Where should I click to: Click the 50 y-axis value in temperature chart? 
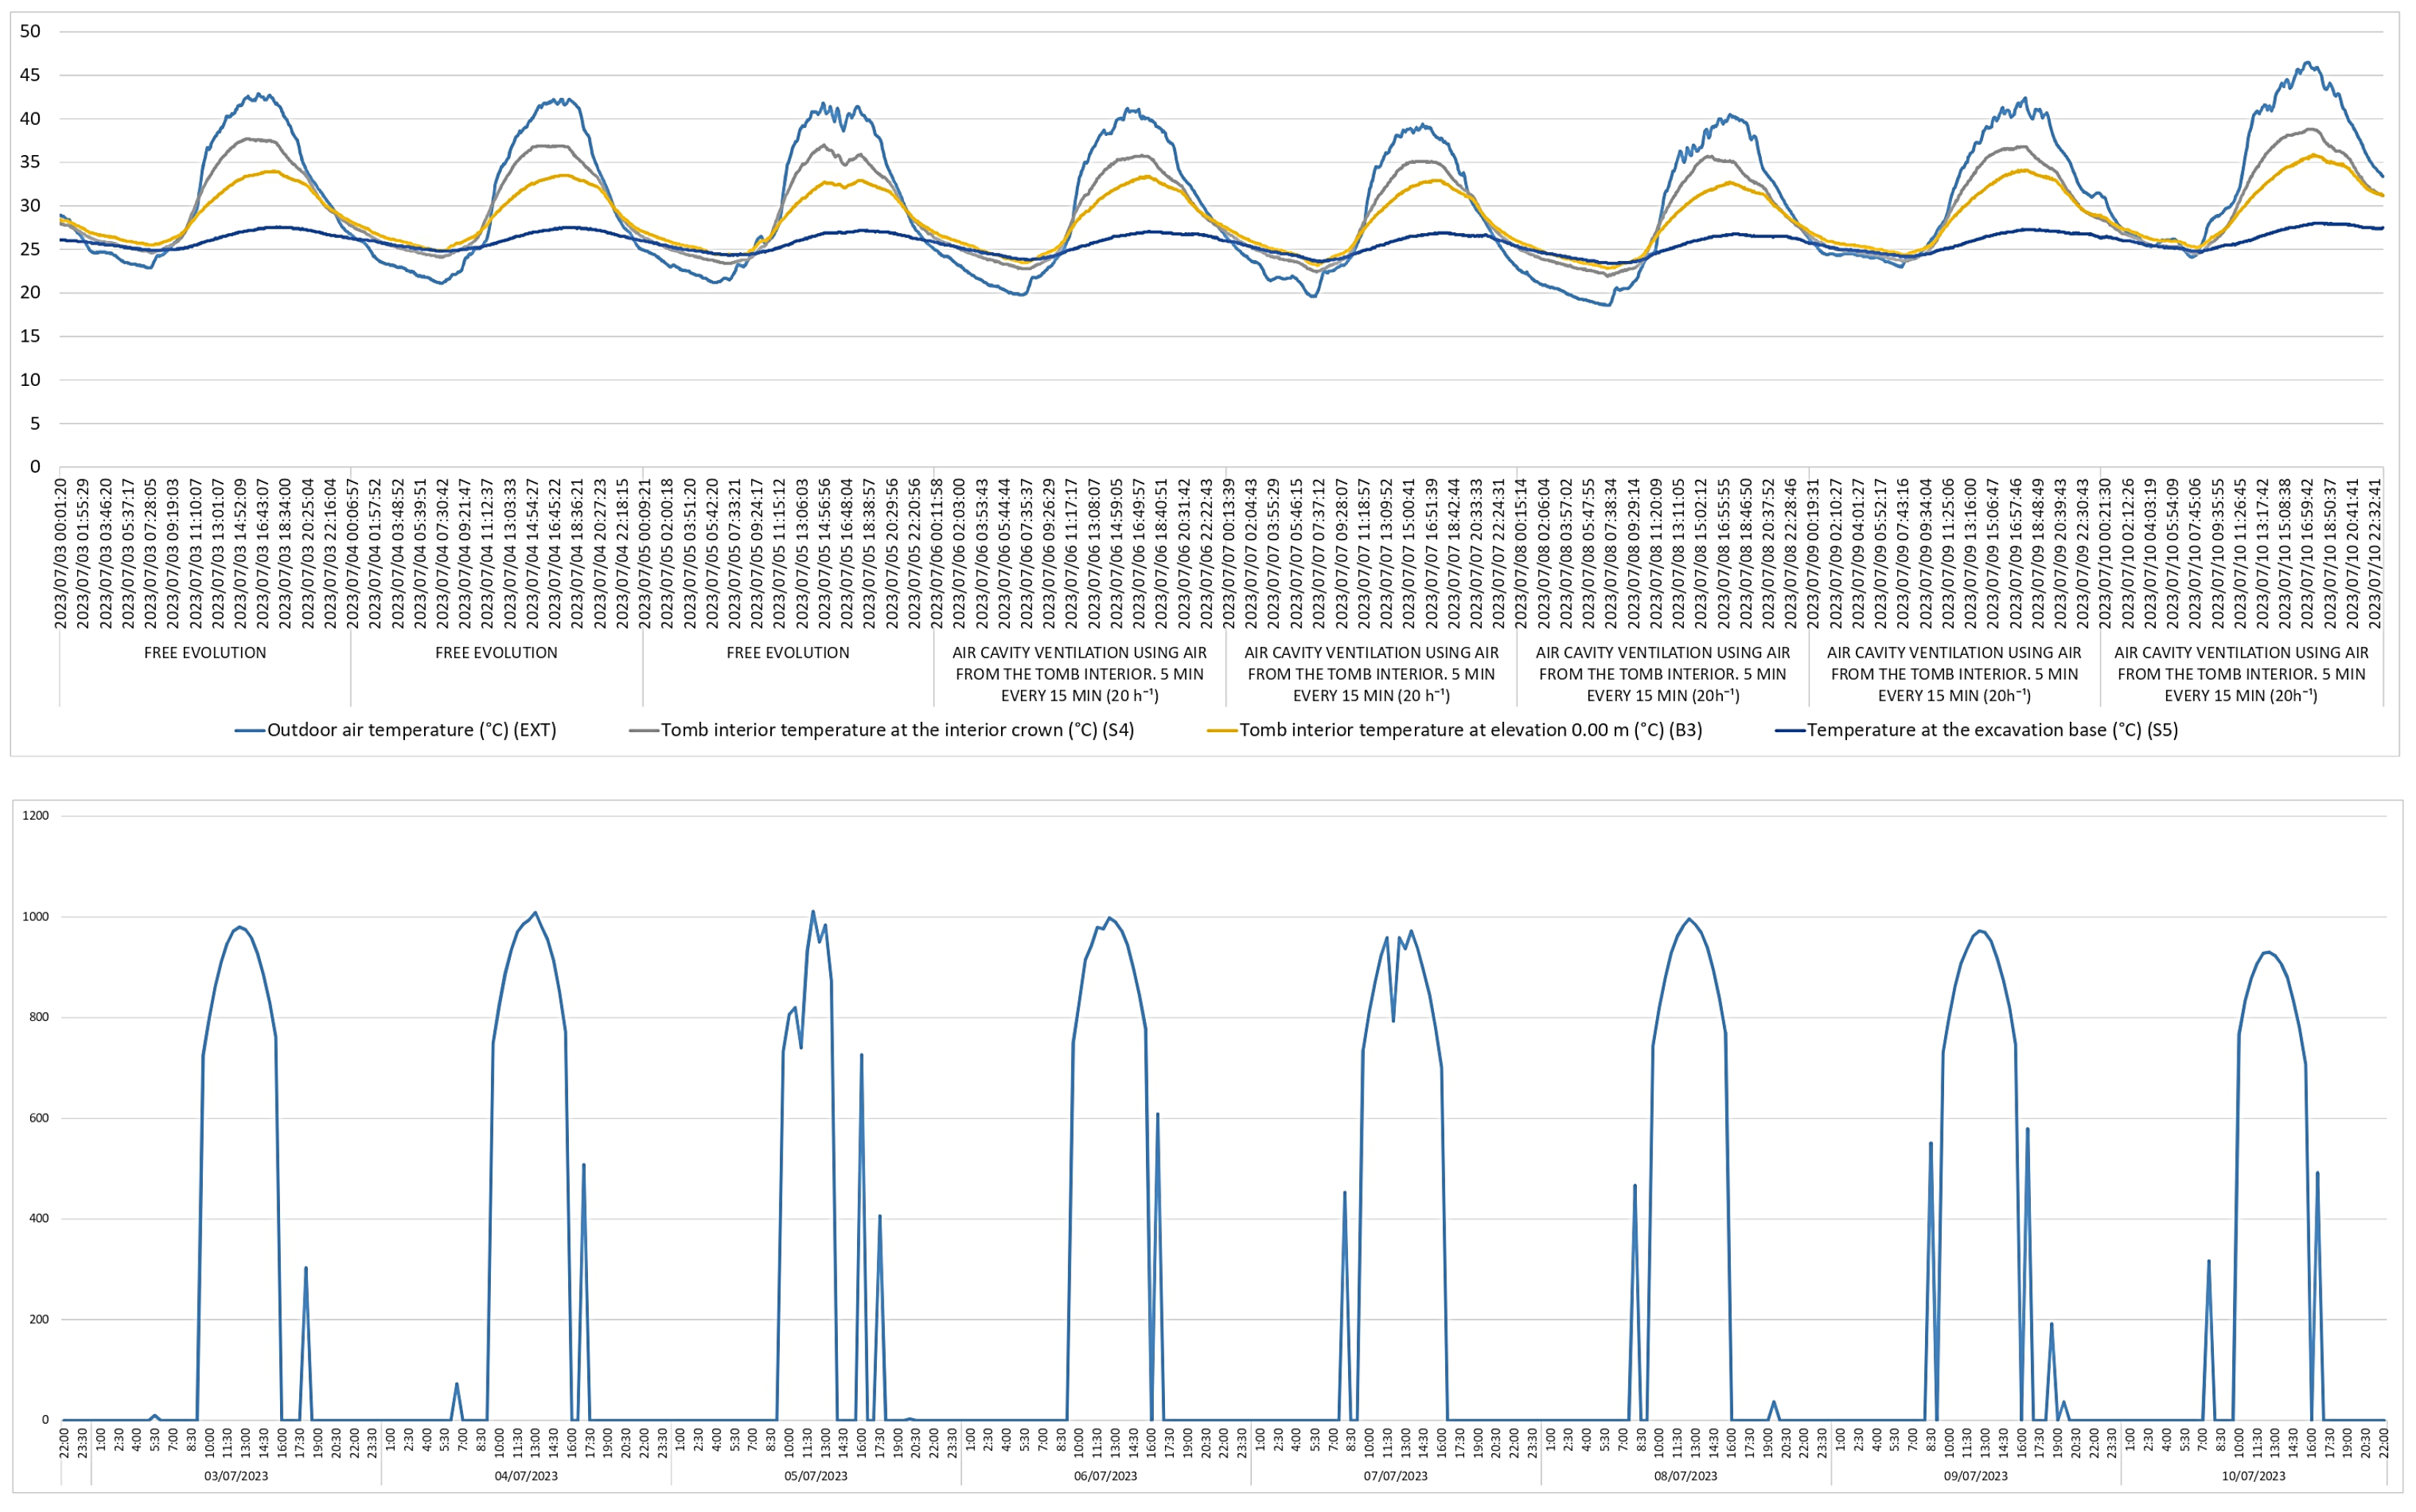coord(30,31)
